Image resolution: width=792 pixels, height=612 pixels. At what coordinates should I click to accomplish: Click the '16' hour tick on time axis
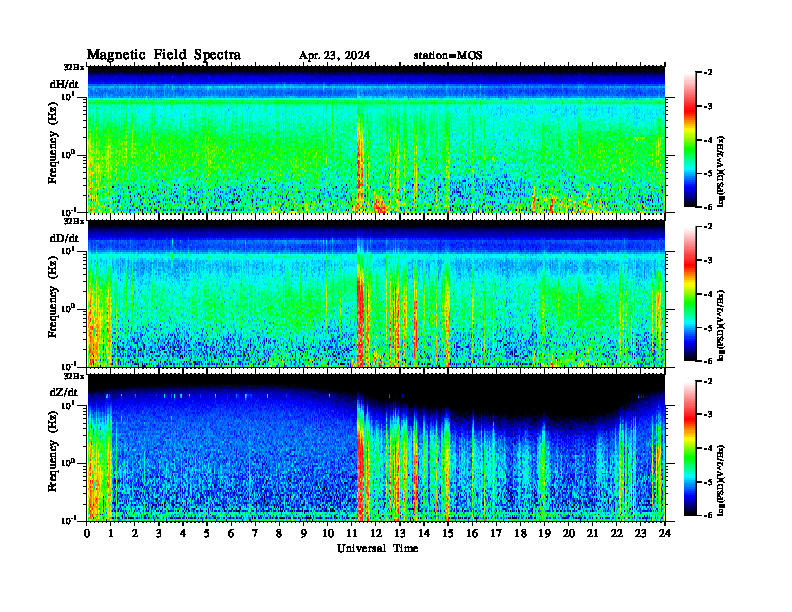click(x=472, y=533)
